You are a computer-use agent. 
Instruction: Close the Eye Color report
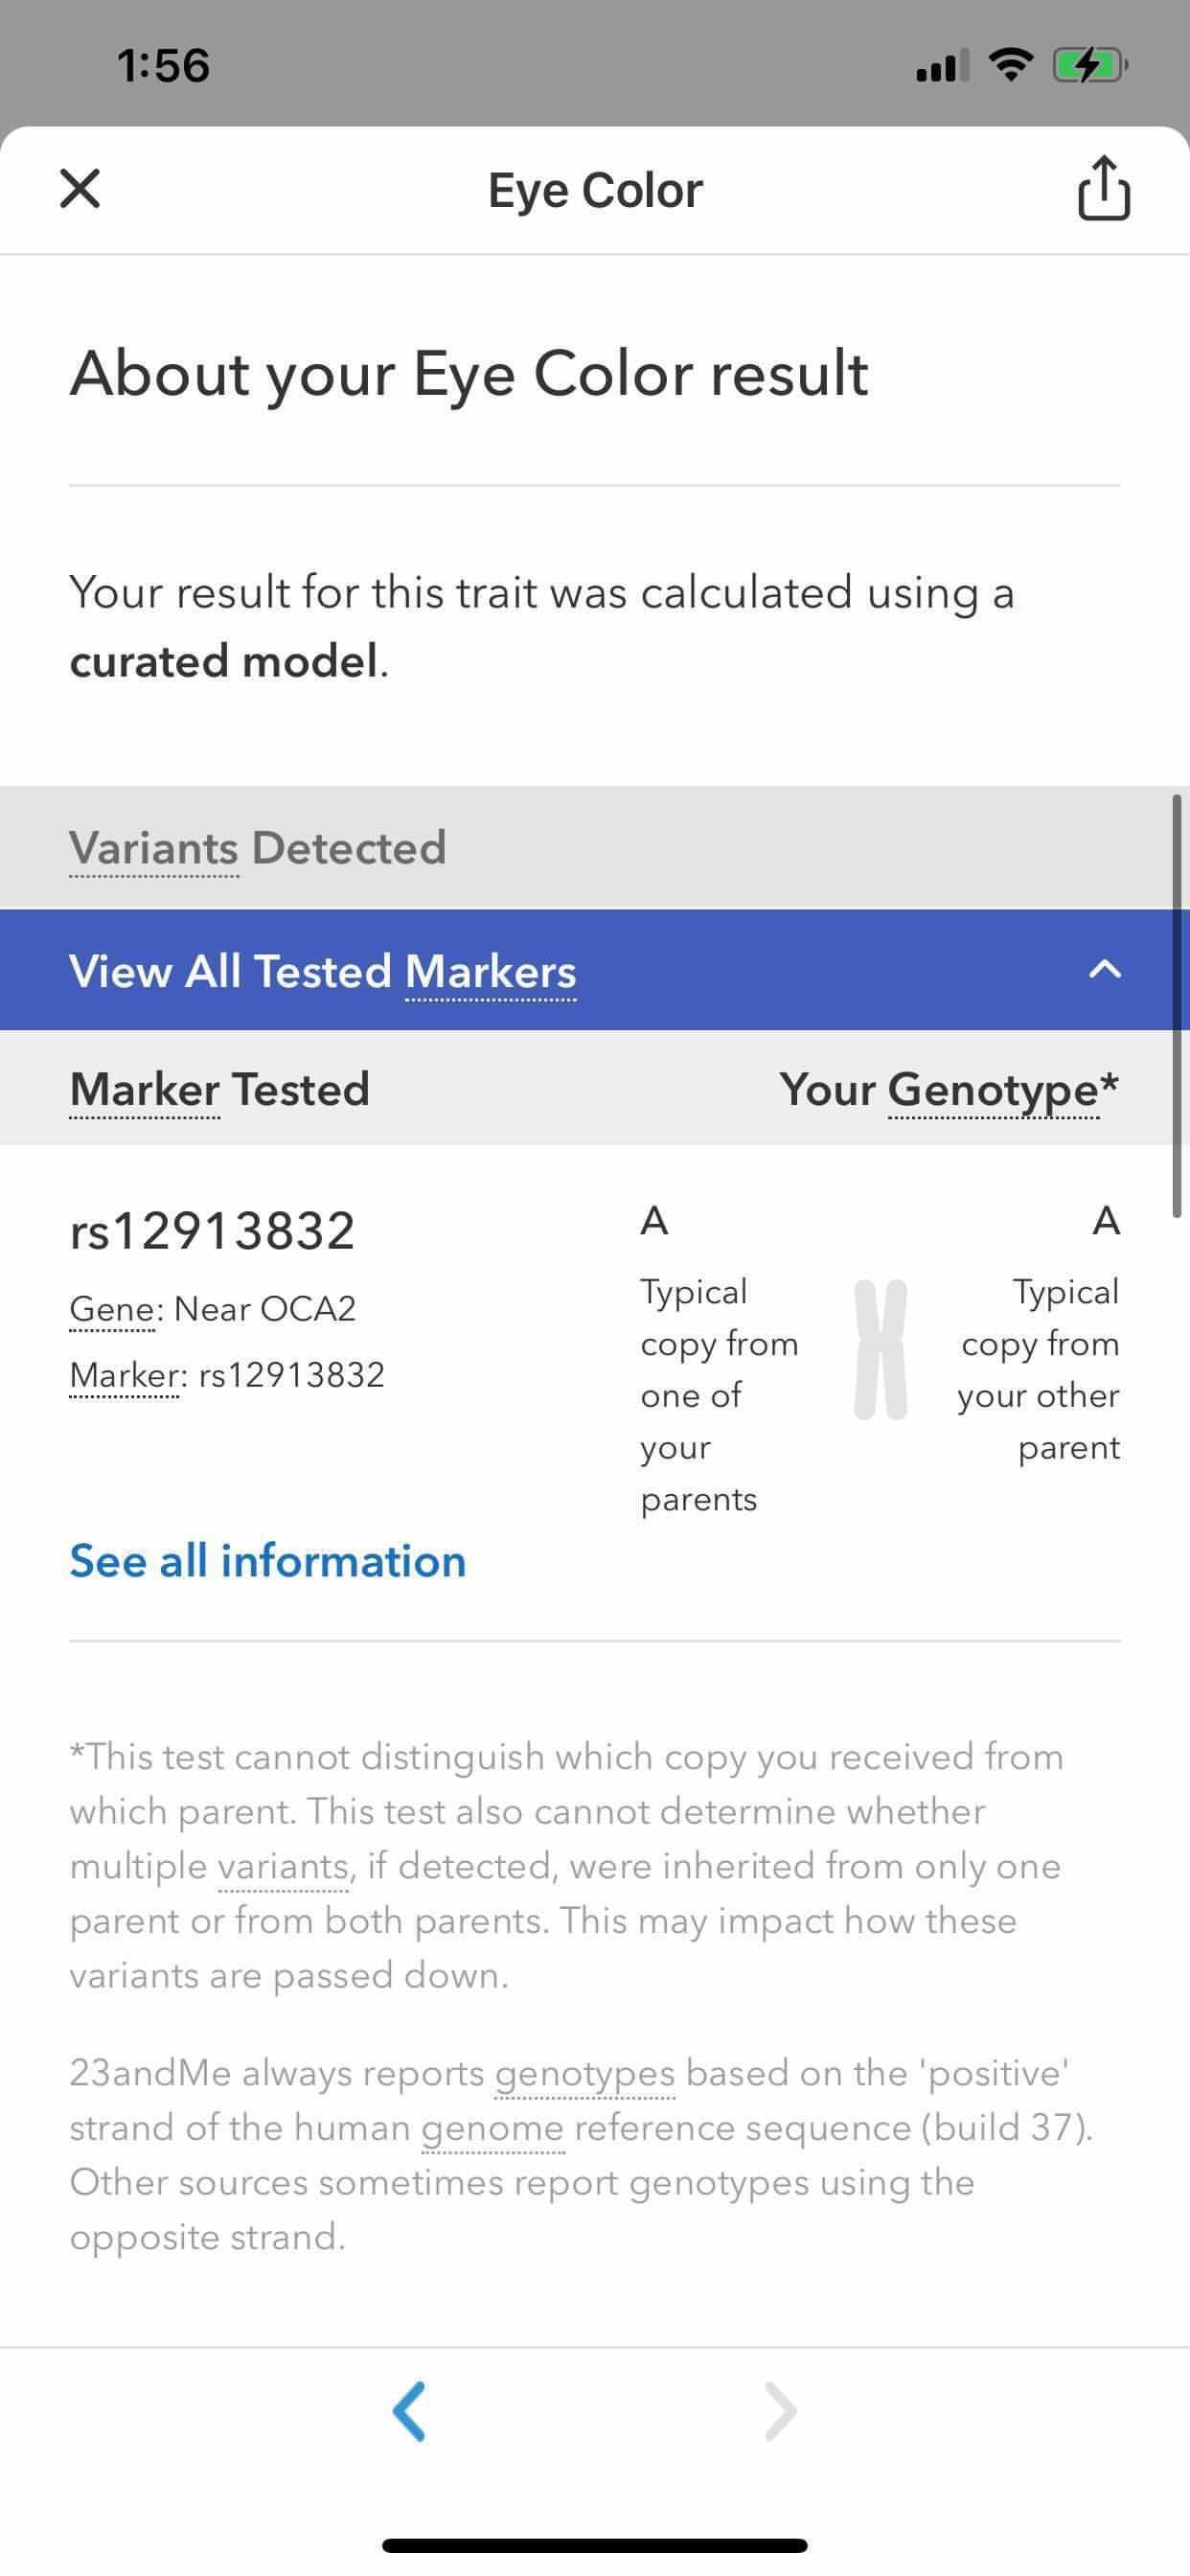click(x=80, y=188)
